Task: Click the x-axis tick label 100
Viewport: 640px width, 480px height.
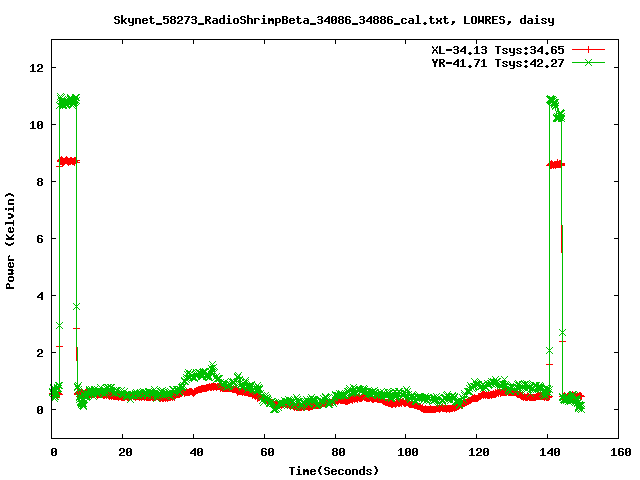Action: pos(408,452)
